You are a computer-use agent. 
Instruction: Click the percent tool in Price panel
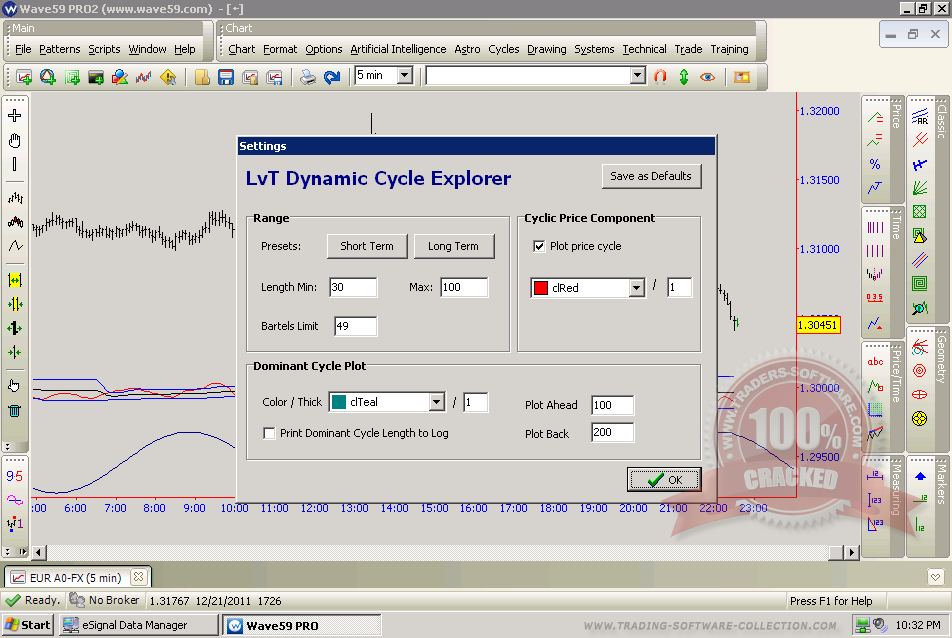tap(875, 164)
